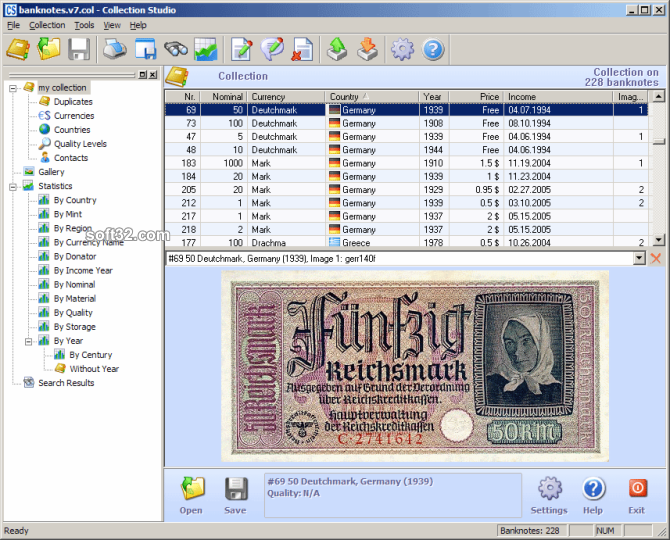
Task: Open the statistics chart toolbar icon
Action: [x=206, y=49]
